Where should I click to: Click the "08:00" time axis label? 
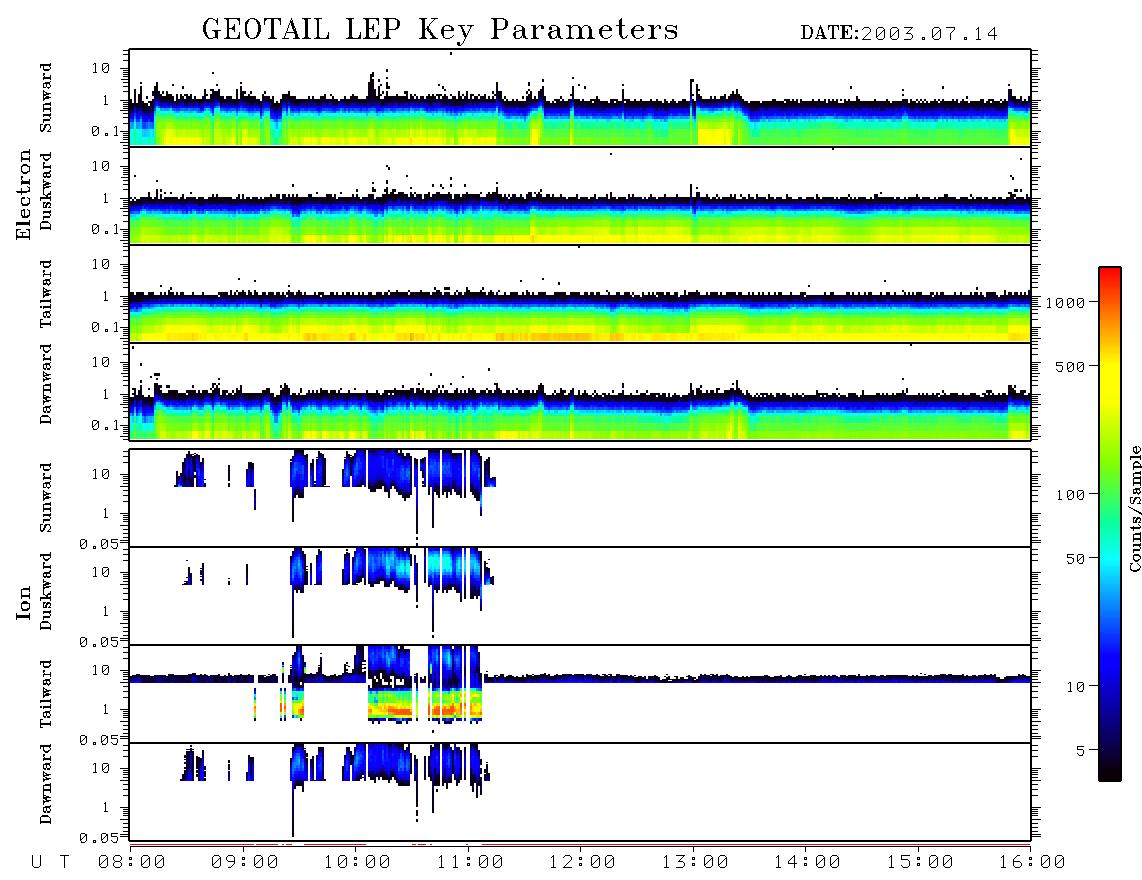tap(132, 862)
